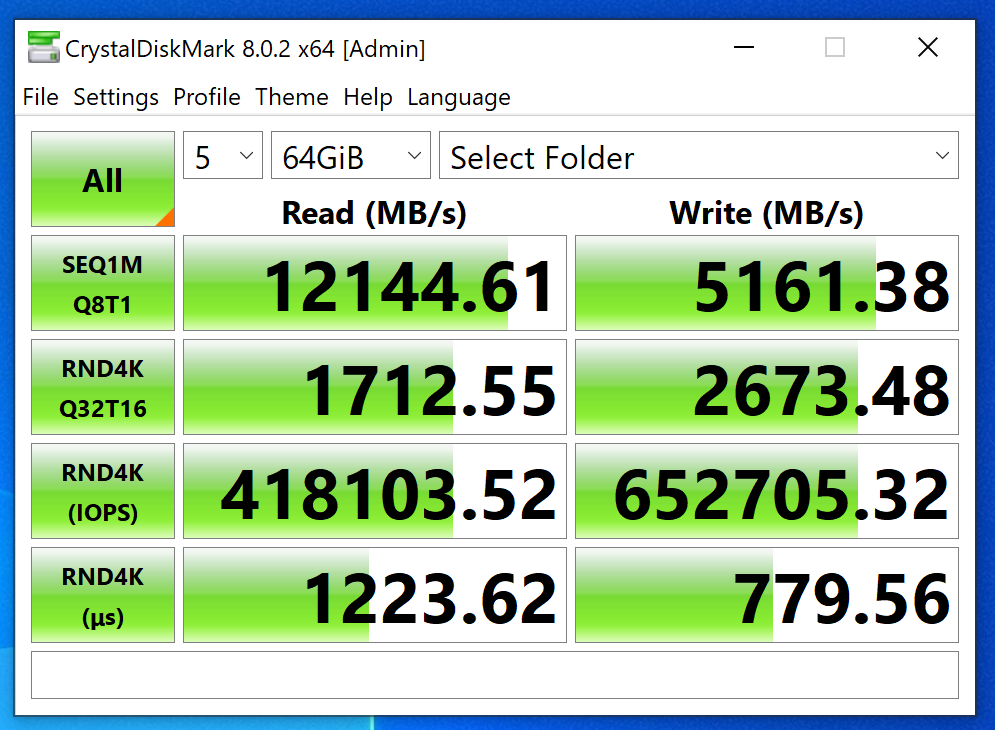995x730 pixels.
Task: Click the CrystalDiskMark app icon in title bar
Action: click(x=43, y=48)
